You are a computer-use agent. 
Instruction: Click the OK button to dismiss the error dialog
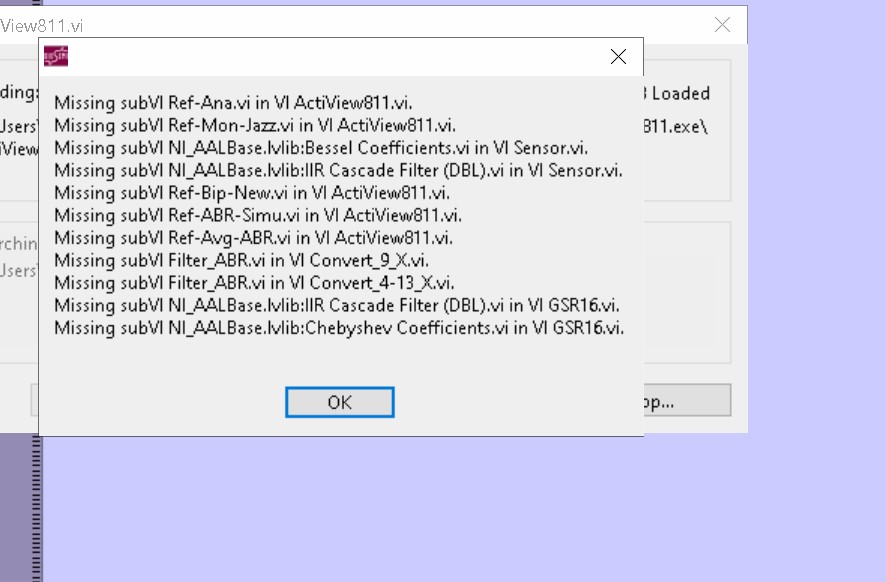tap(339, 402)
